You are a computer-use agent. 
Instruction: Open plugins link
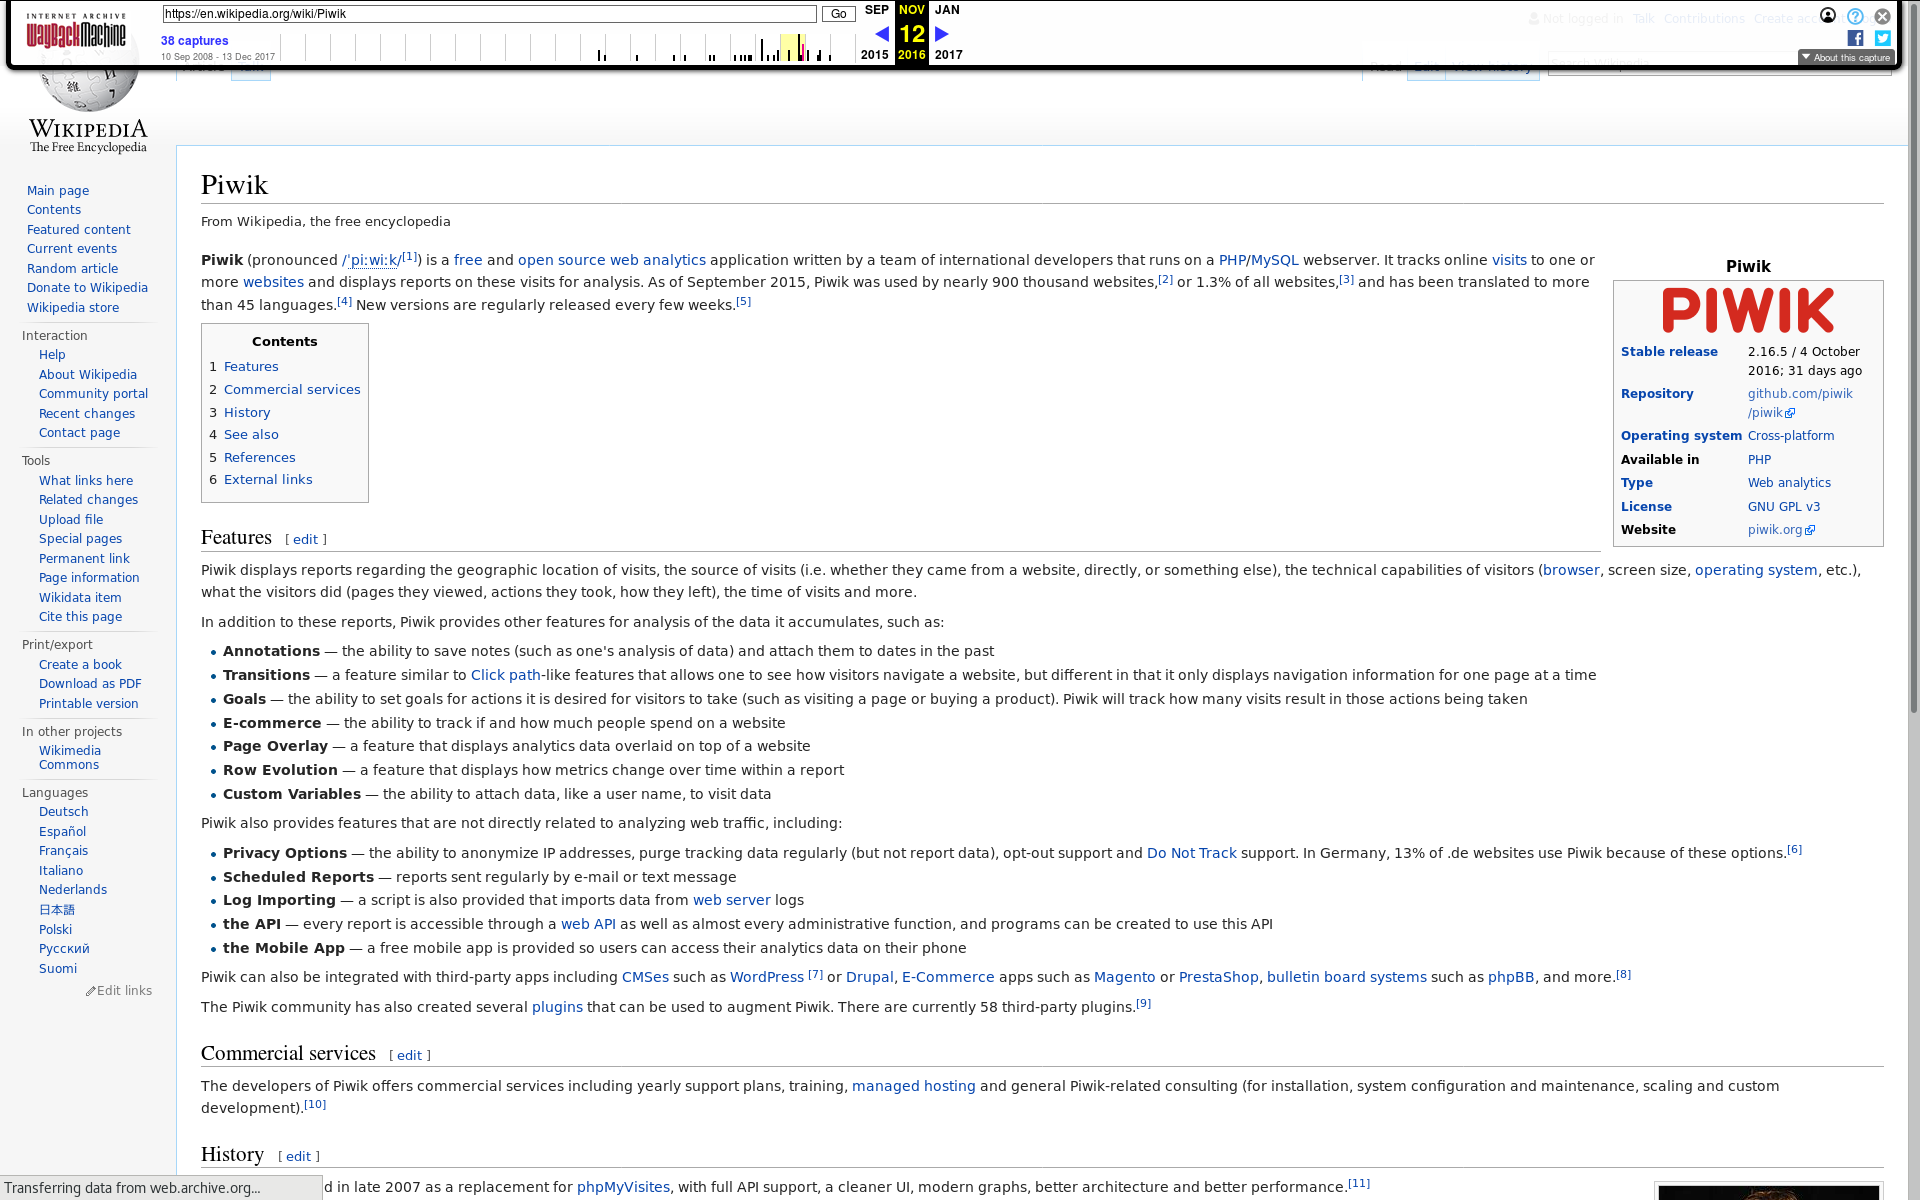click(x=557, y=1007)
